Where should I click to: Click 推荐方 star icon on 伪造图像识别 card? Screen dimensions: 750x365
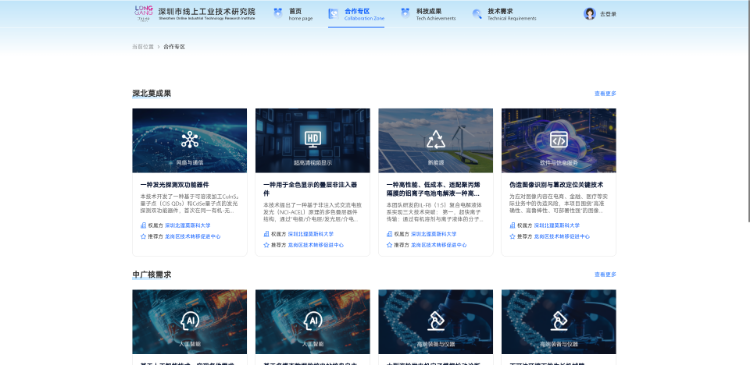tap(512, 236)
